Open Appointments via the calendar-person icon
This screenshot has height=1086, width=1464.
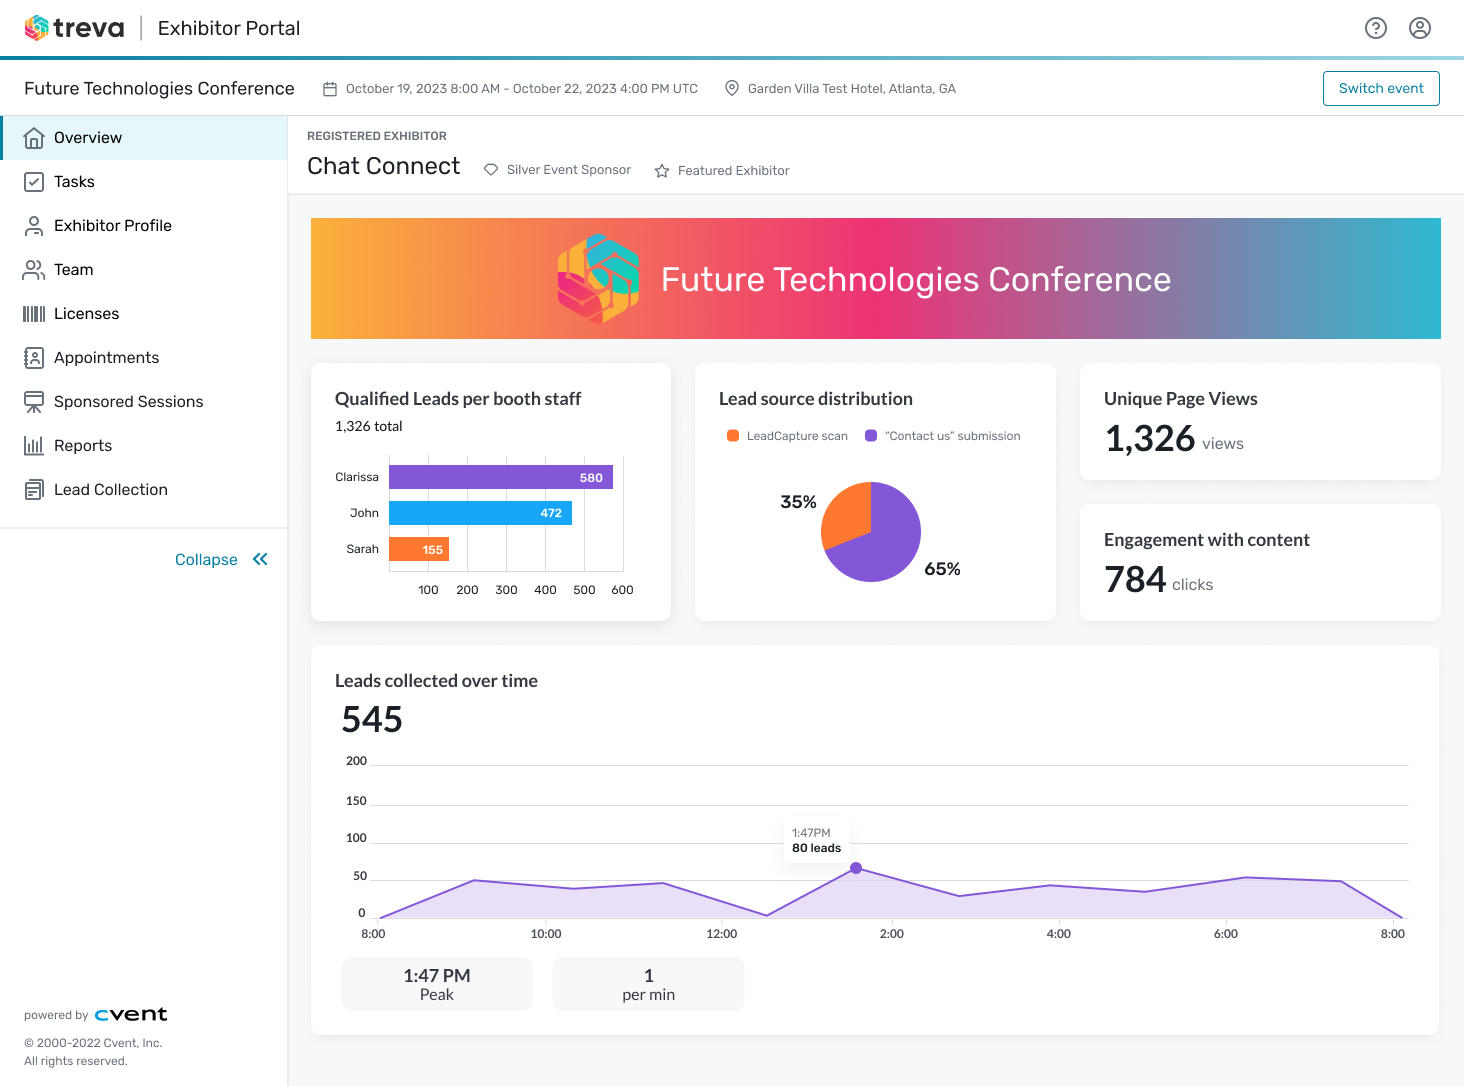[34, 357]
